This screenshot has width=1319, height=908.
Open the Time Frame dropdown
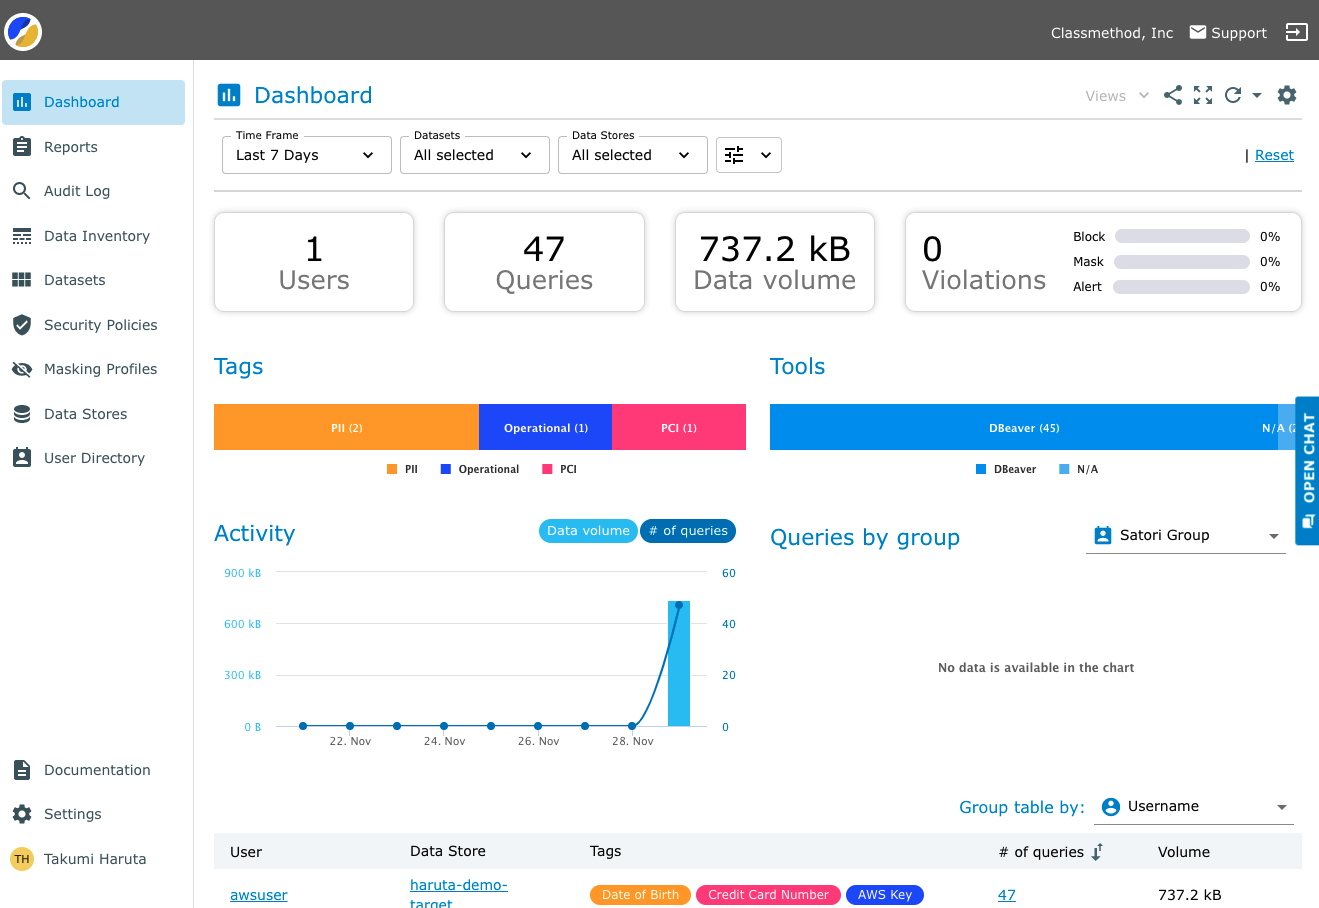pyautogui.click(x=306, y=154)
